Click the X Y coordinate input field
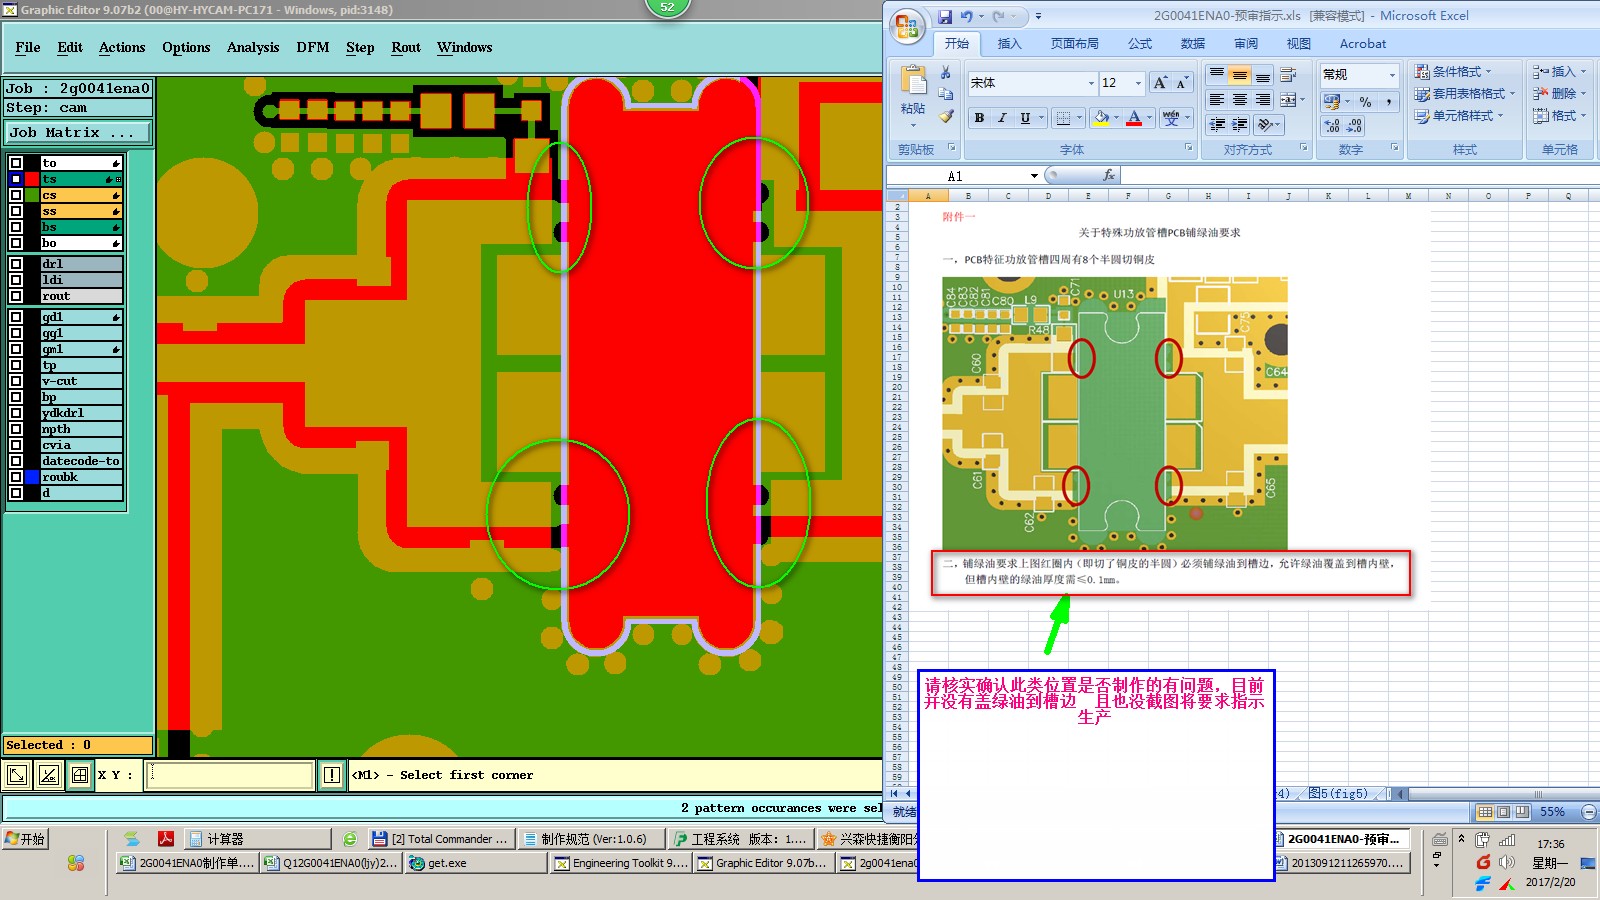 [x=230, y=775]
